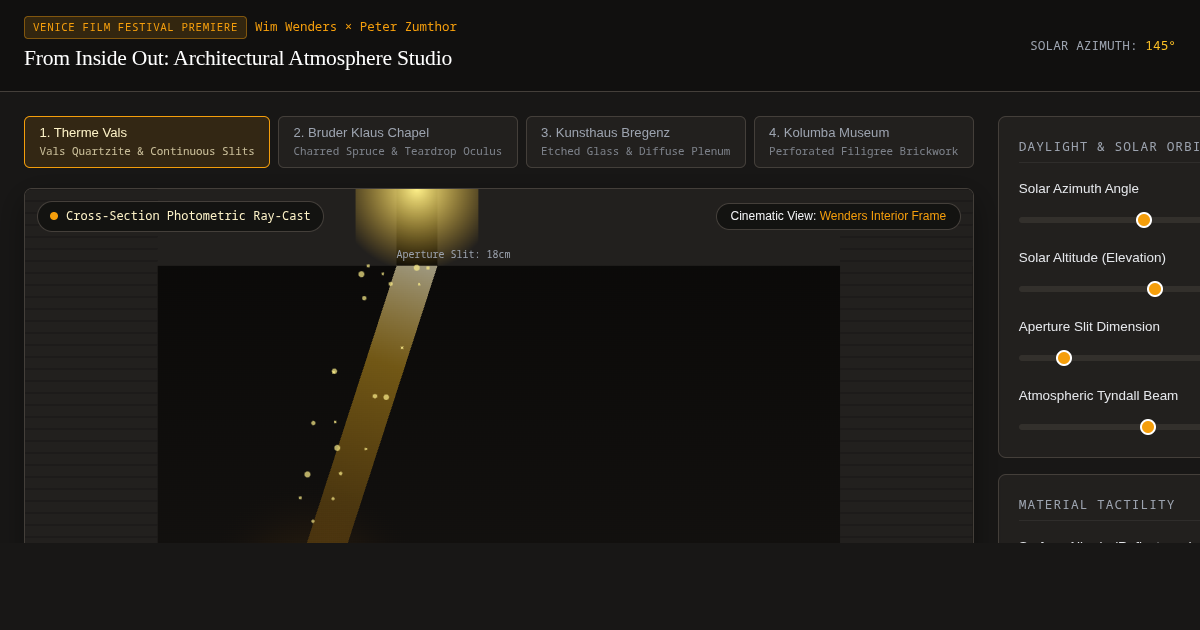Click the orange dot in the Ray-Cast badge
This screenshot has height=630, width=1200.
tap(54, 216)
